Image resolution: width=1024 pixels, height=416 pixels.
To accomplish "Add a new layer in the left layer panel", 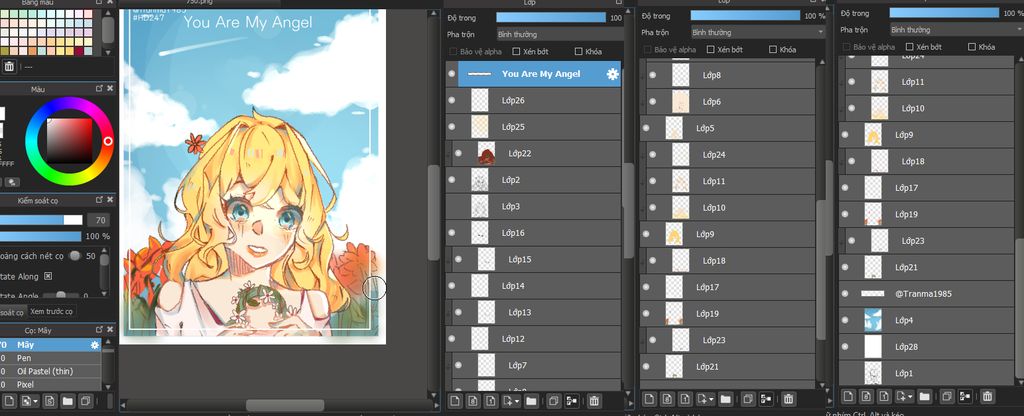I will coord(455,400).
